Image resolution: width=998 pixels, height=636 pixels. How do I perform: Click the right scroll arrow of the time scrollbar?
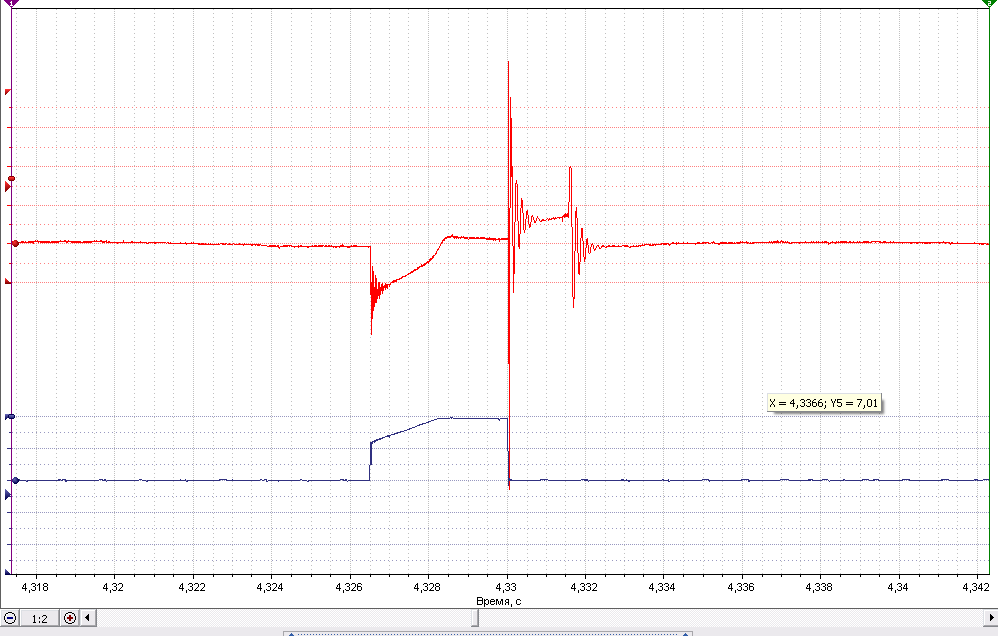point(990,618)
